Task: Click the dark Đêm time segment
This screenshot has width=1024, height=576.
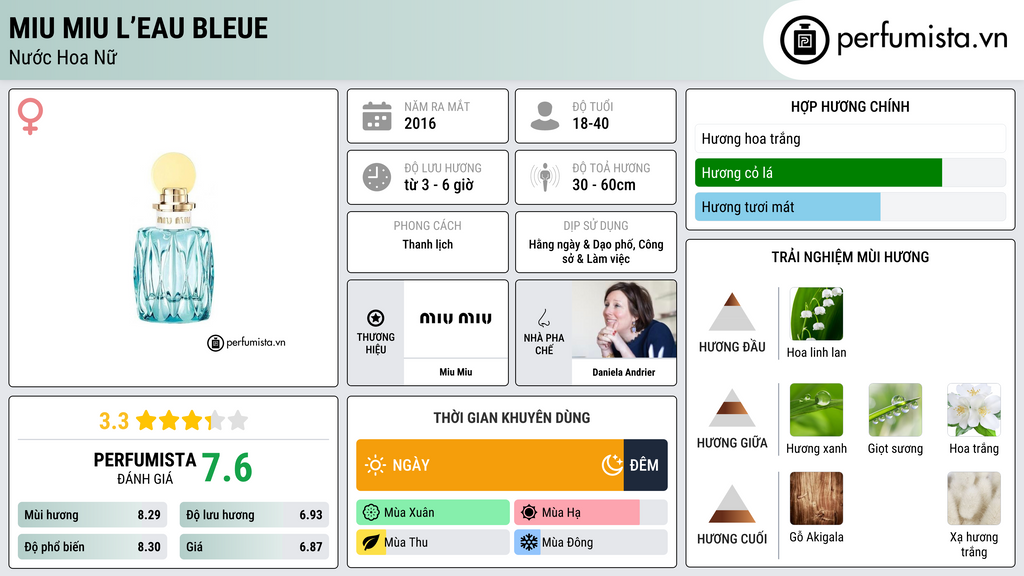Action: tap(645, 465)
